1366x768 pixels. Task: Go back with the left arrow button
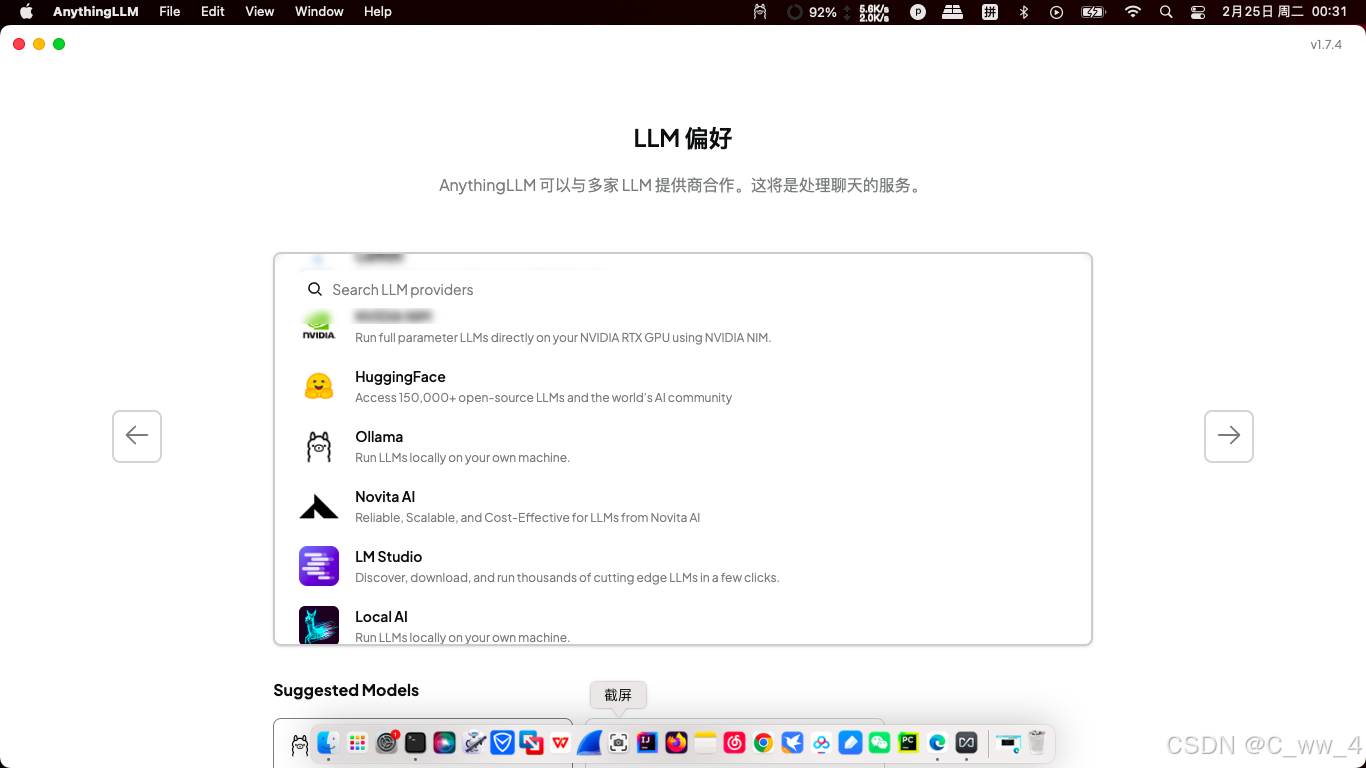coord(137,436)
